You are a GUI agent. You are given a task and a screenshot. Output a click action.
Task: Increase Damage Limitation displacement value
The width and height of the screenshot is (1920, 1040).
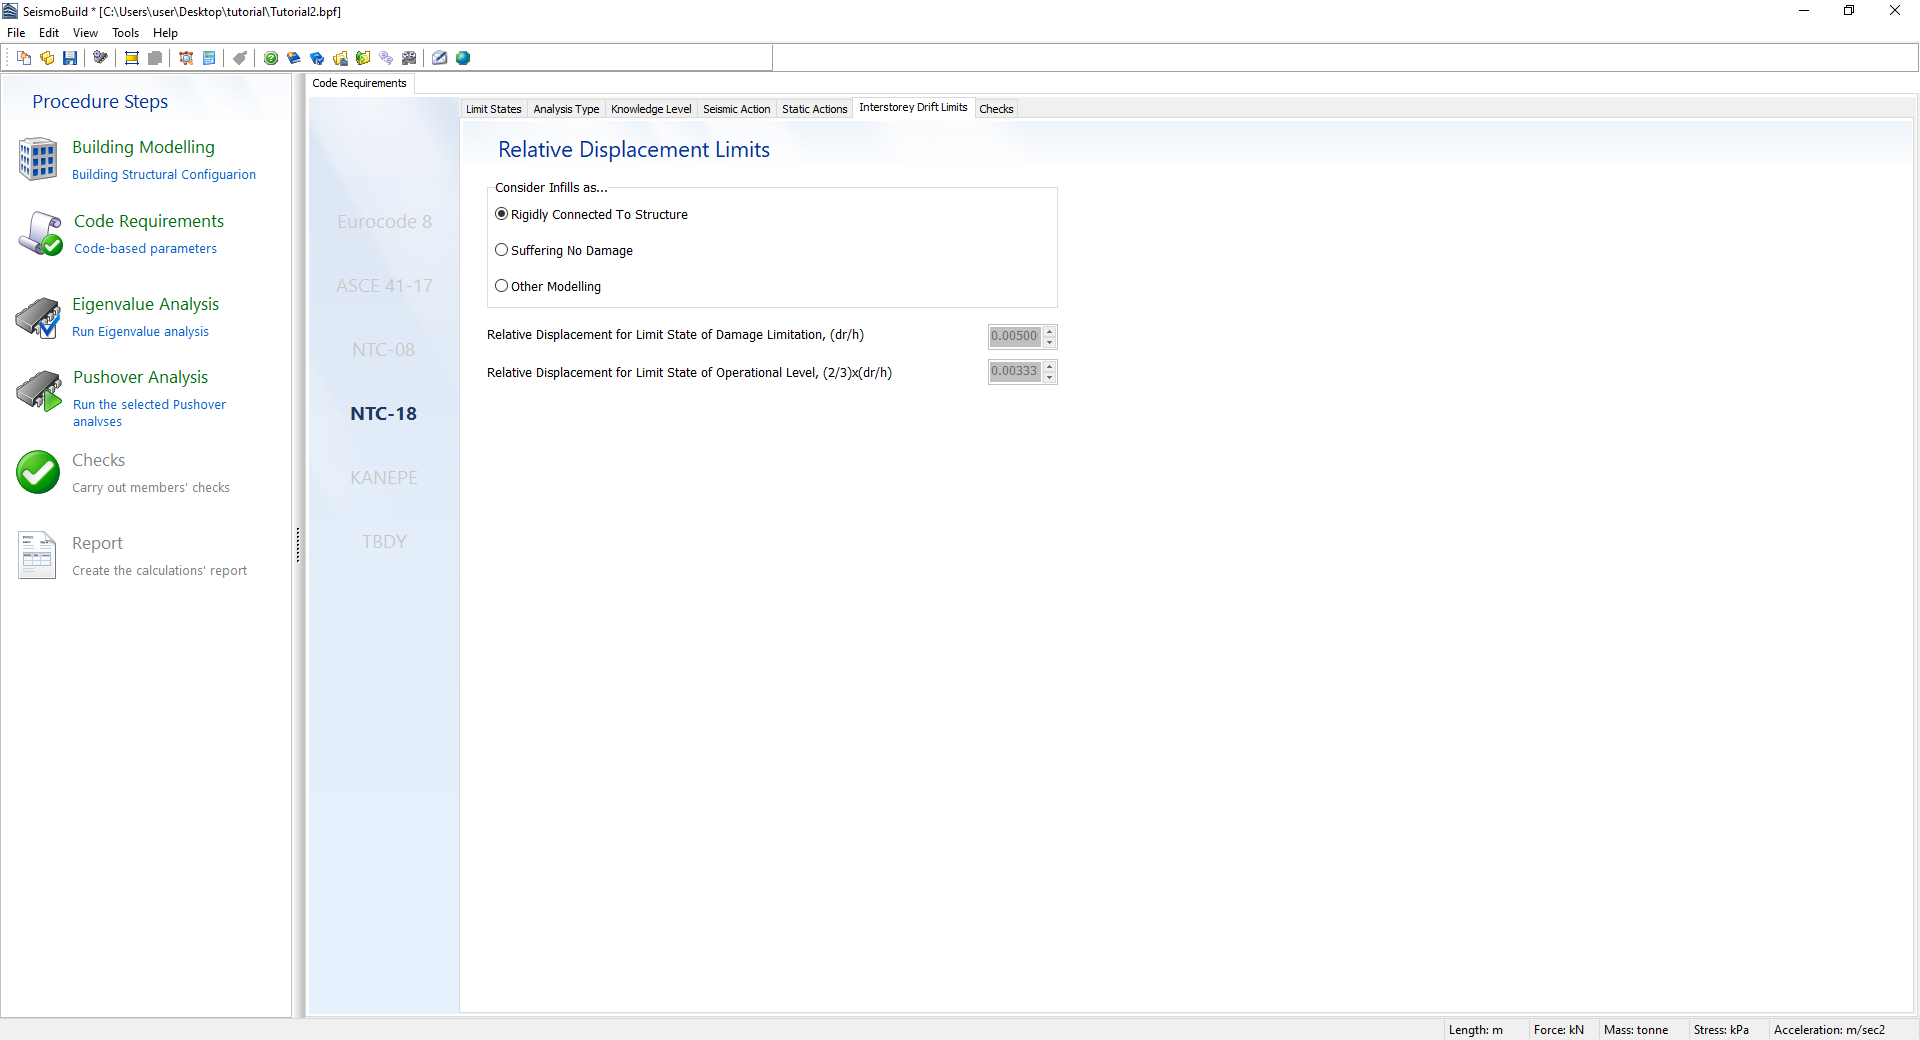pyautogui.click(x=1049, y=331)
